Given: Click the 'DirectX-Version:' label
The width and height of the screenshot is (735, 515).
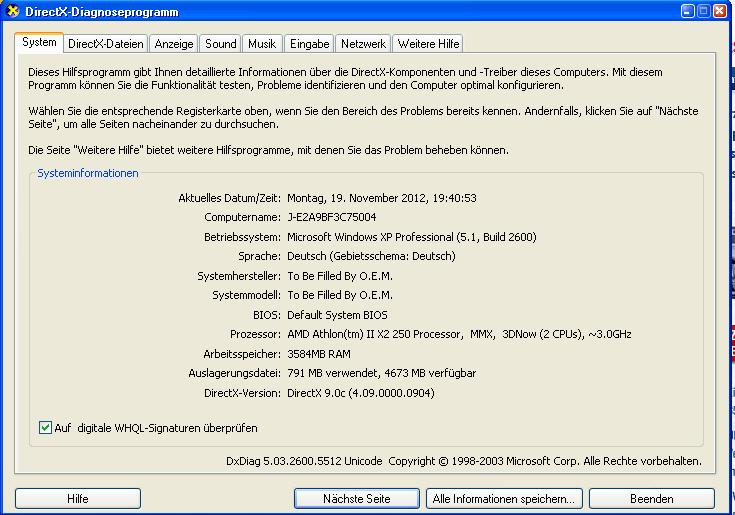Looking at the screenshot, I should (x=242, y=393).
